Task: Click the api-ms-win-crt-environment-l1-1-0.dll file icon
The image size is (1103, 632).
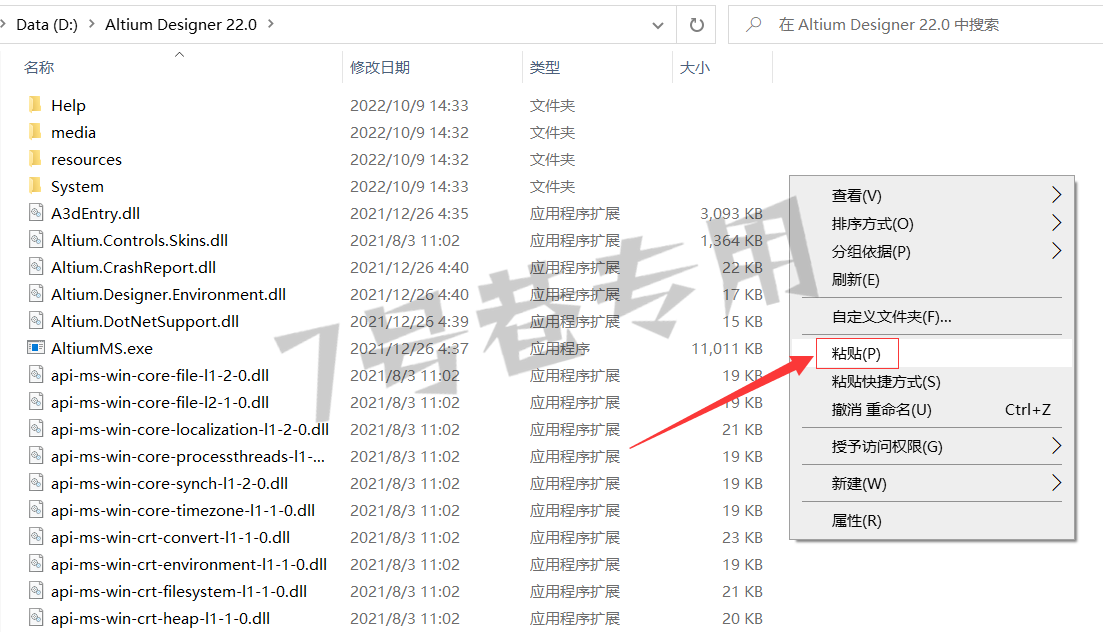Action: click(36, 564)
